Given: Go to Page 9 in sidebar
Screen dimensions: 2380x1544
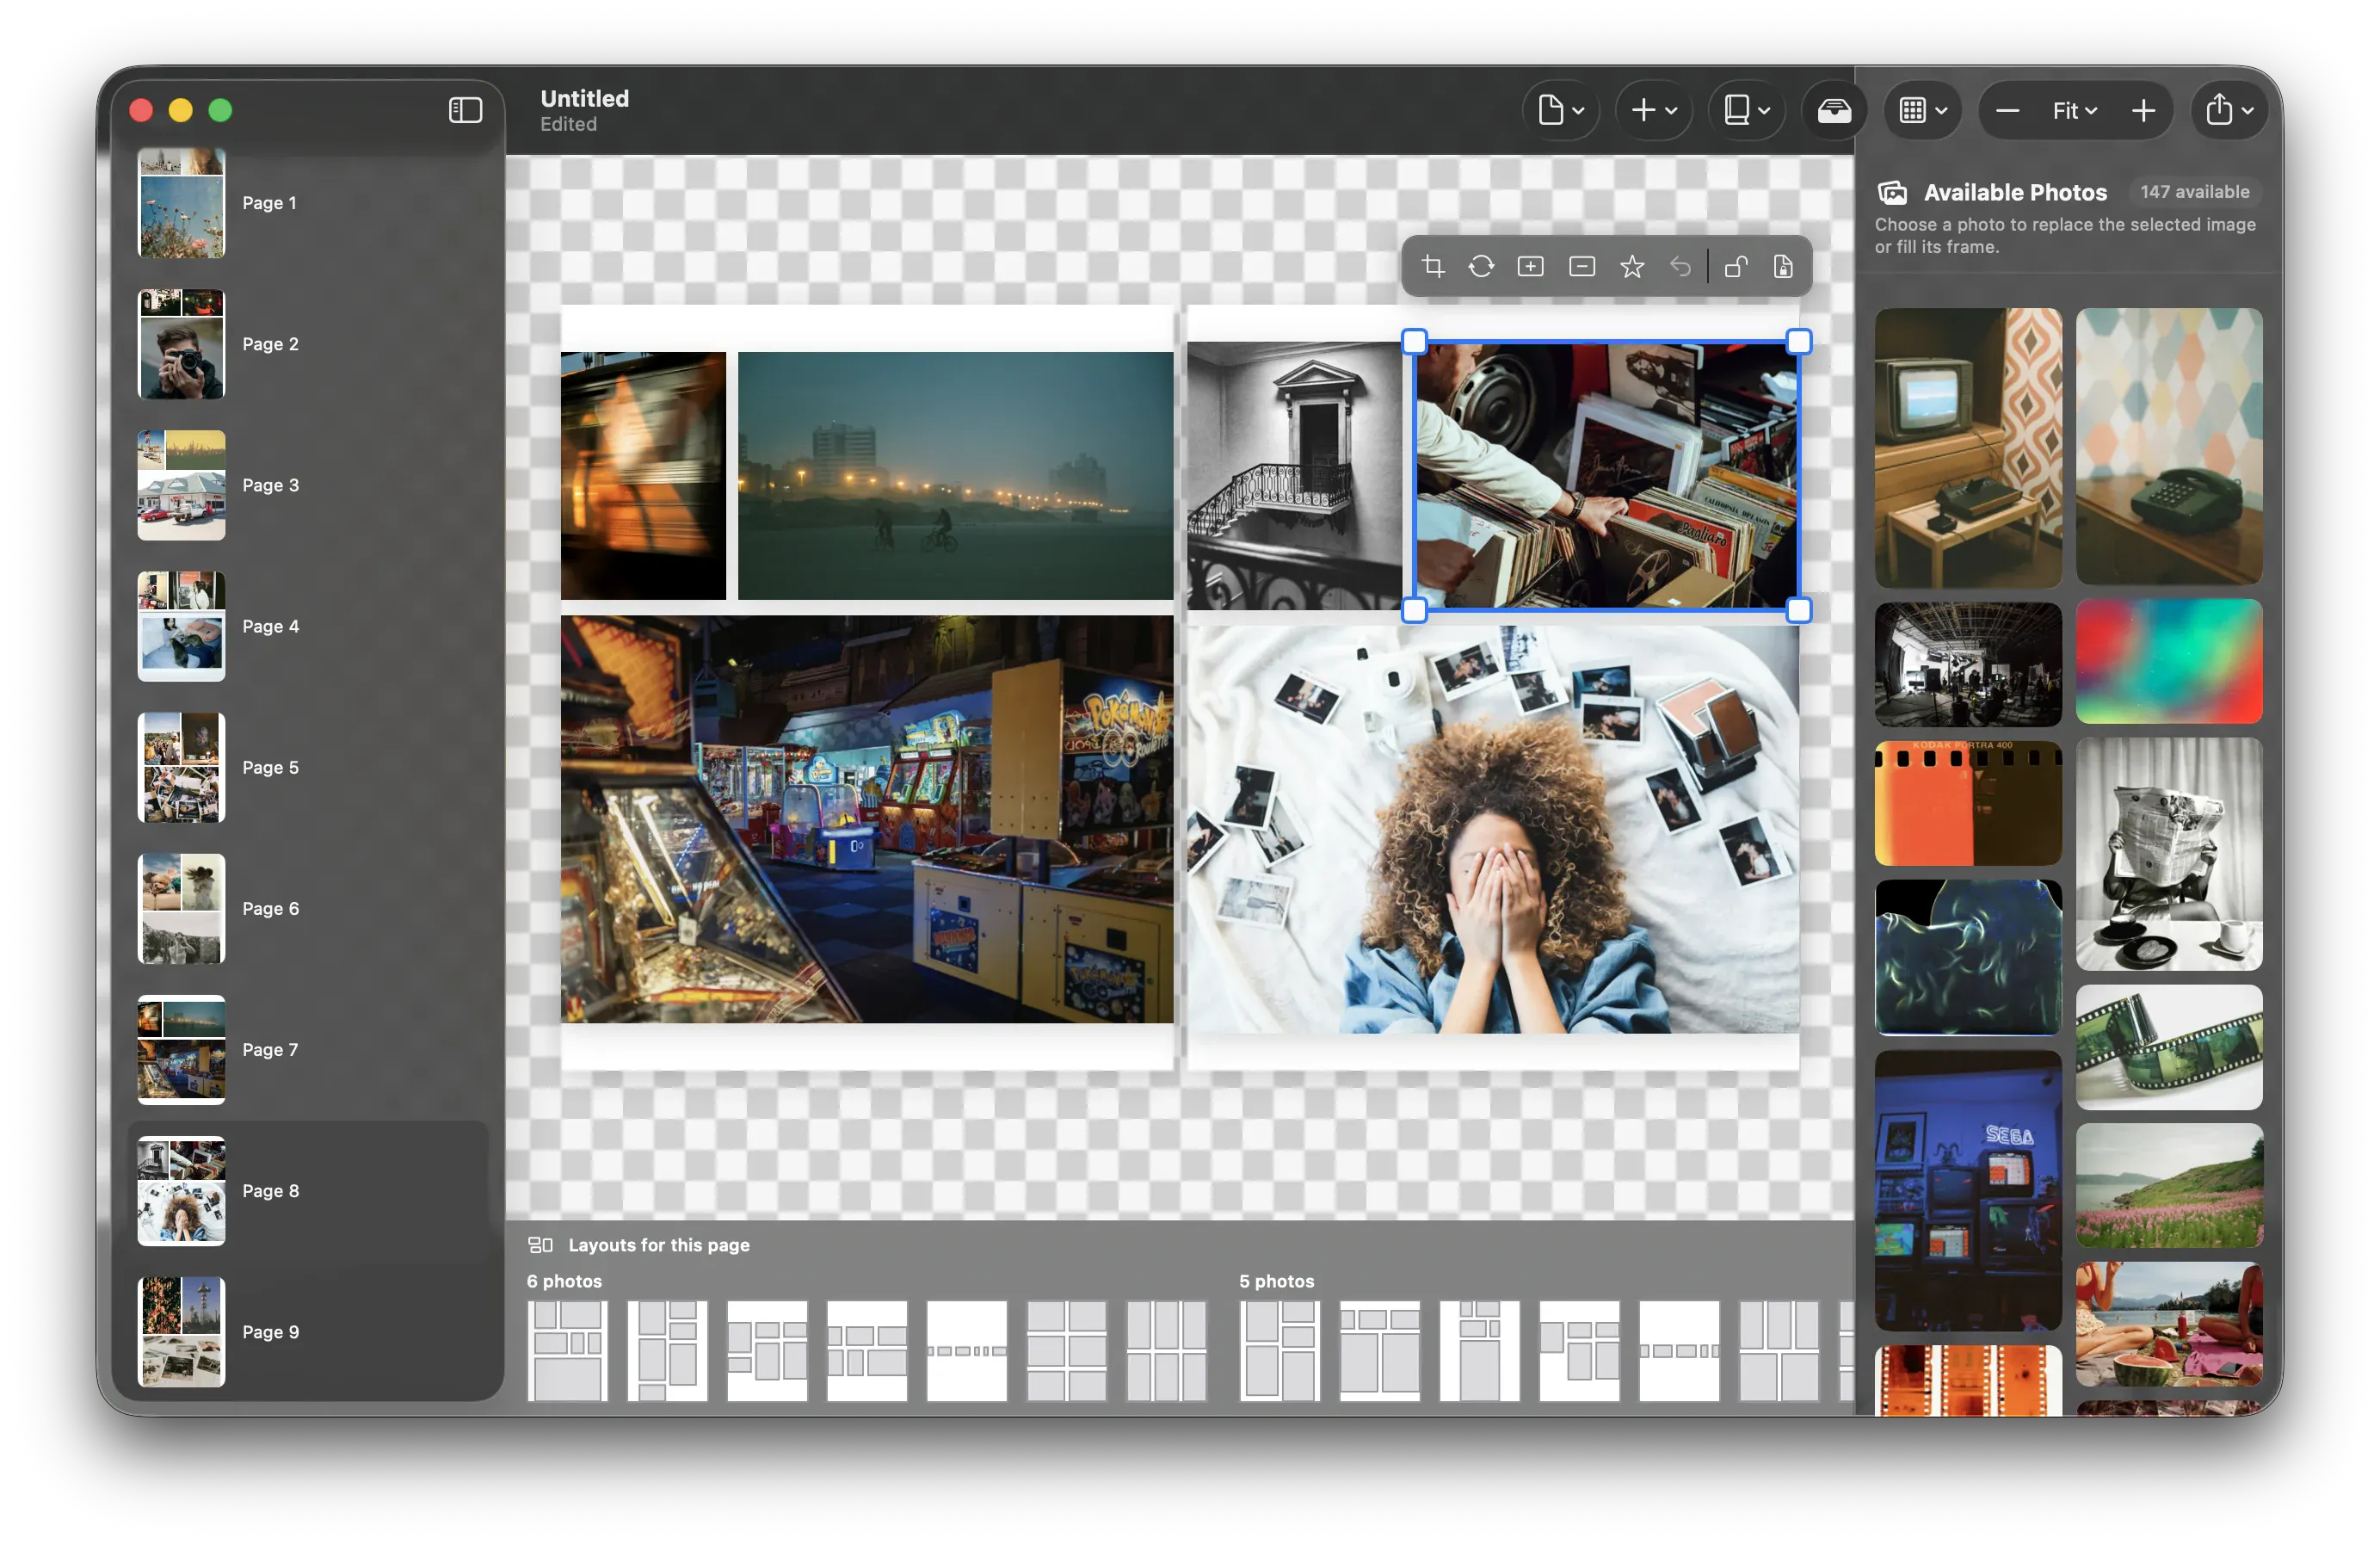Looking at the screenshot, I should [308, 1331].
